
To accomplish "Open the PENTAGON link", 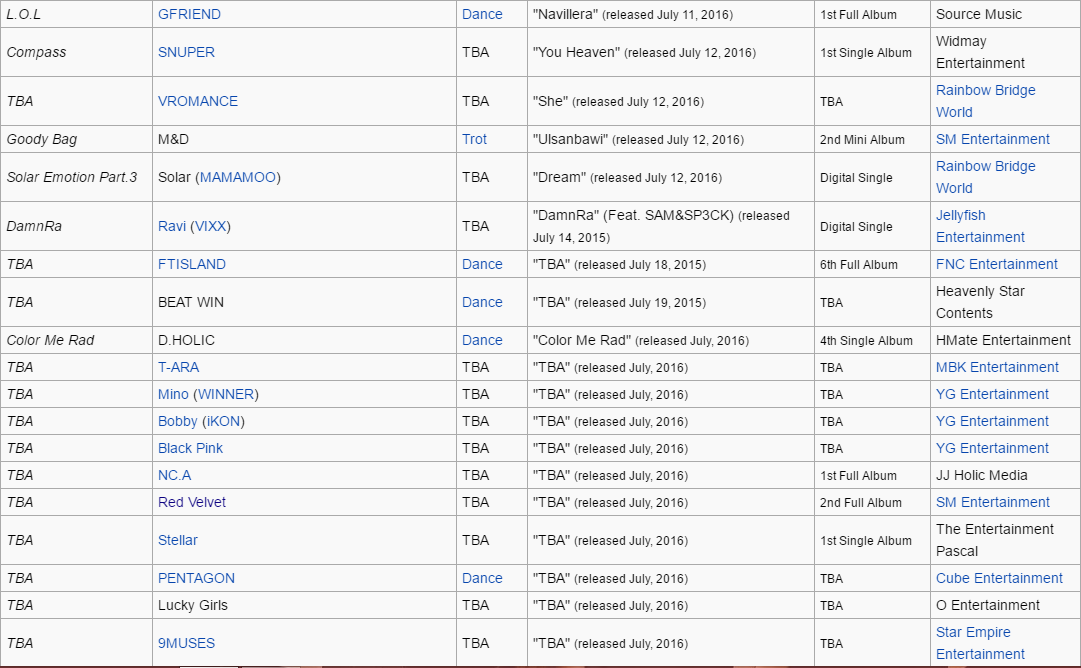I will [x=196, y=578].
